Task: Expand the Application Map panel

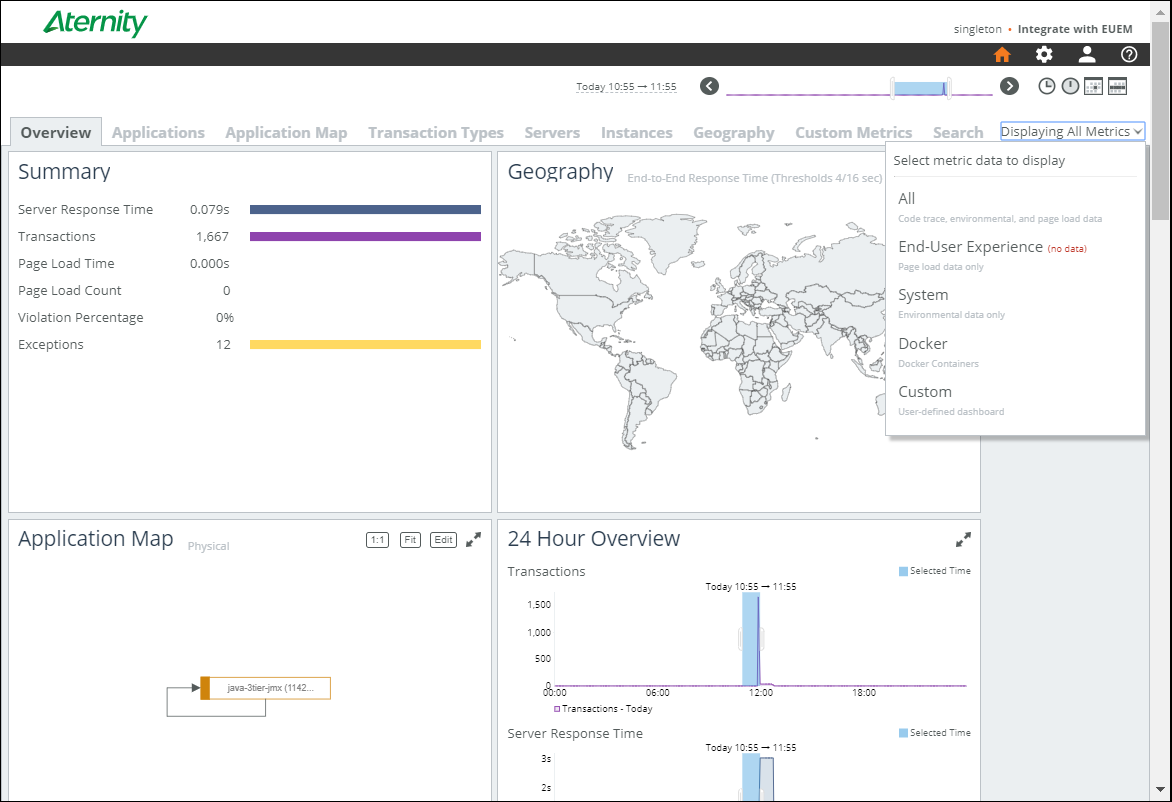Action: (474, 540)
